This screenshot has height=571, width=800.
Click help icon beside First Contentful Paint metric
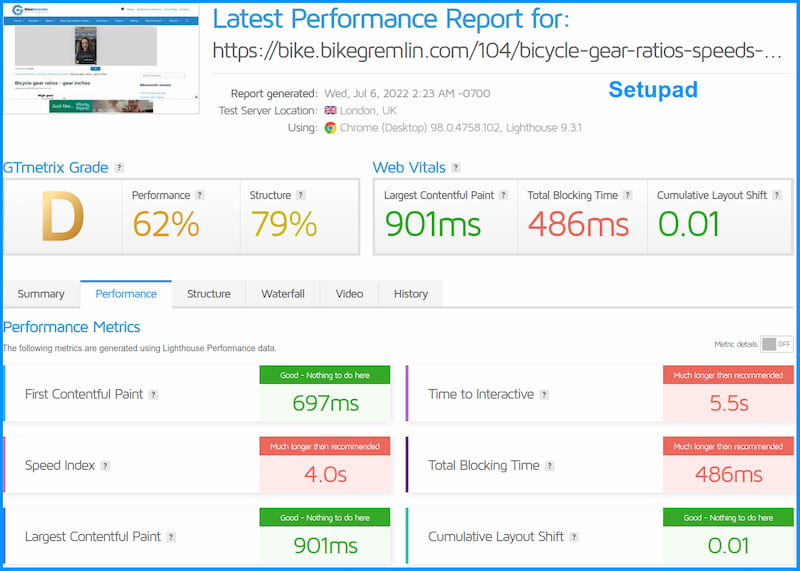click(x=154, y=394)
